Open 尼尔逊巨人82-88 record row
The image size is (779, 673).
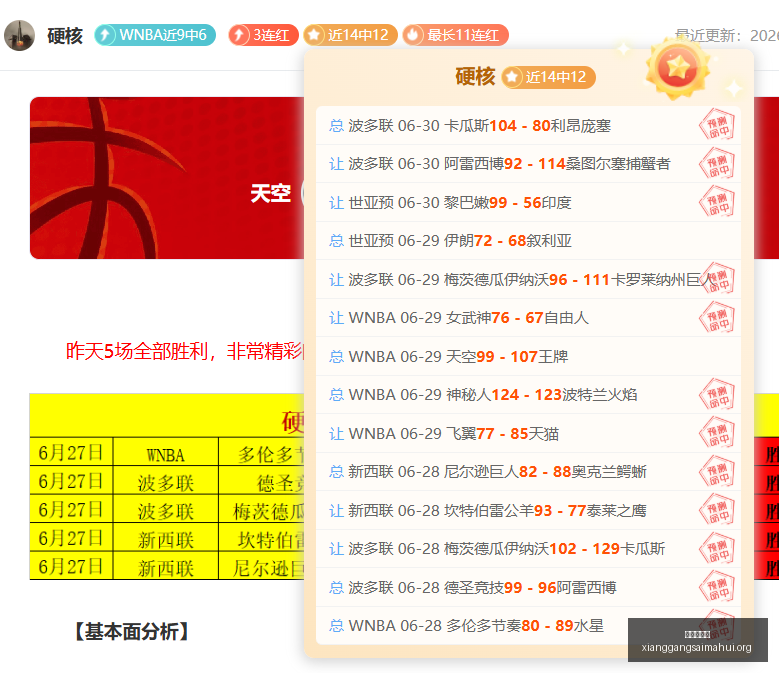point(528,472)
